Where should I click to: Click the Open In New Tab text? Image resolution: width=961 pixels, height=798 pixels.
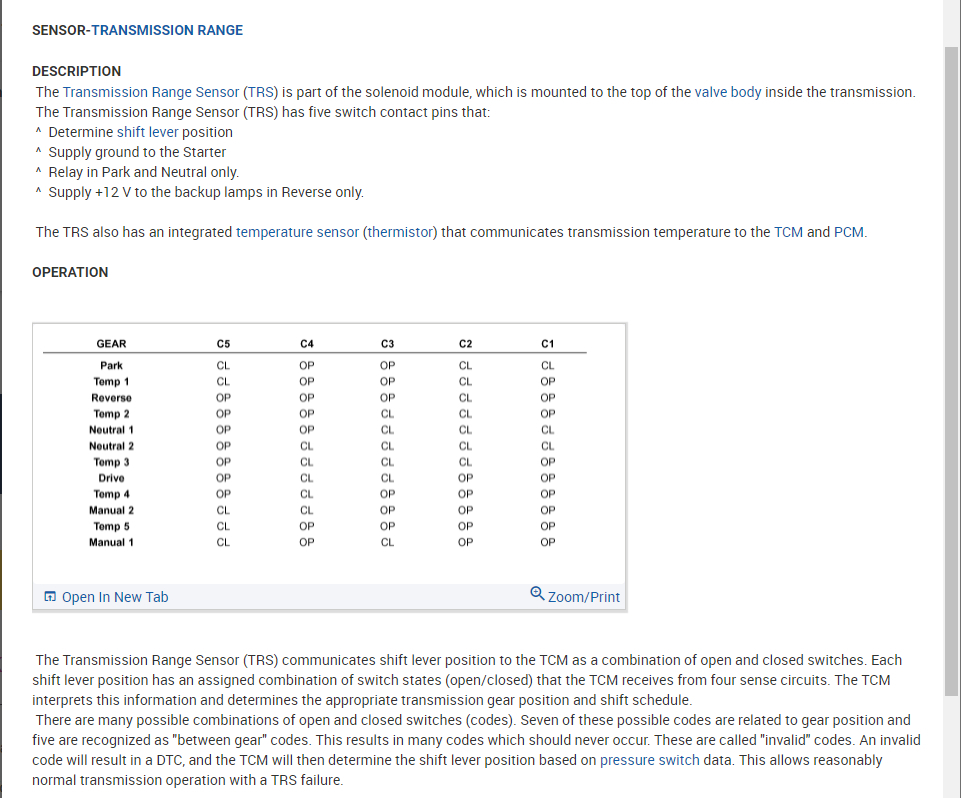(115, 597)
